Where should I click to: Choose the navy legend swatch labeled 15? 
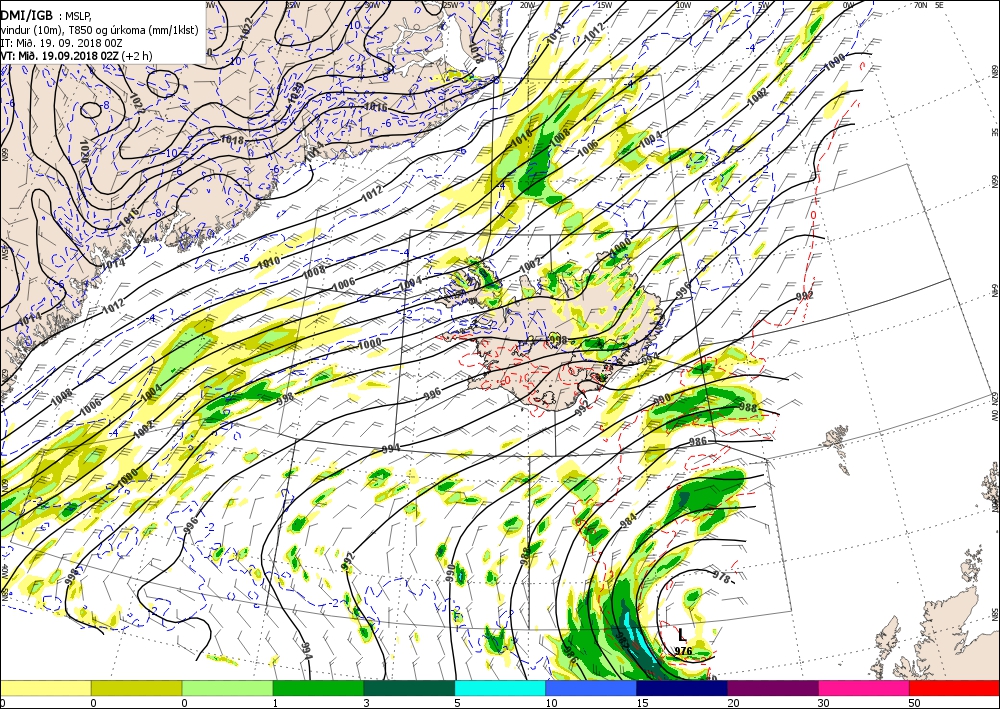pyautogui.click(x=682, y=688)
